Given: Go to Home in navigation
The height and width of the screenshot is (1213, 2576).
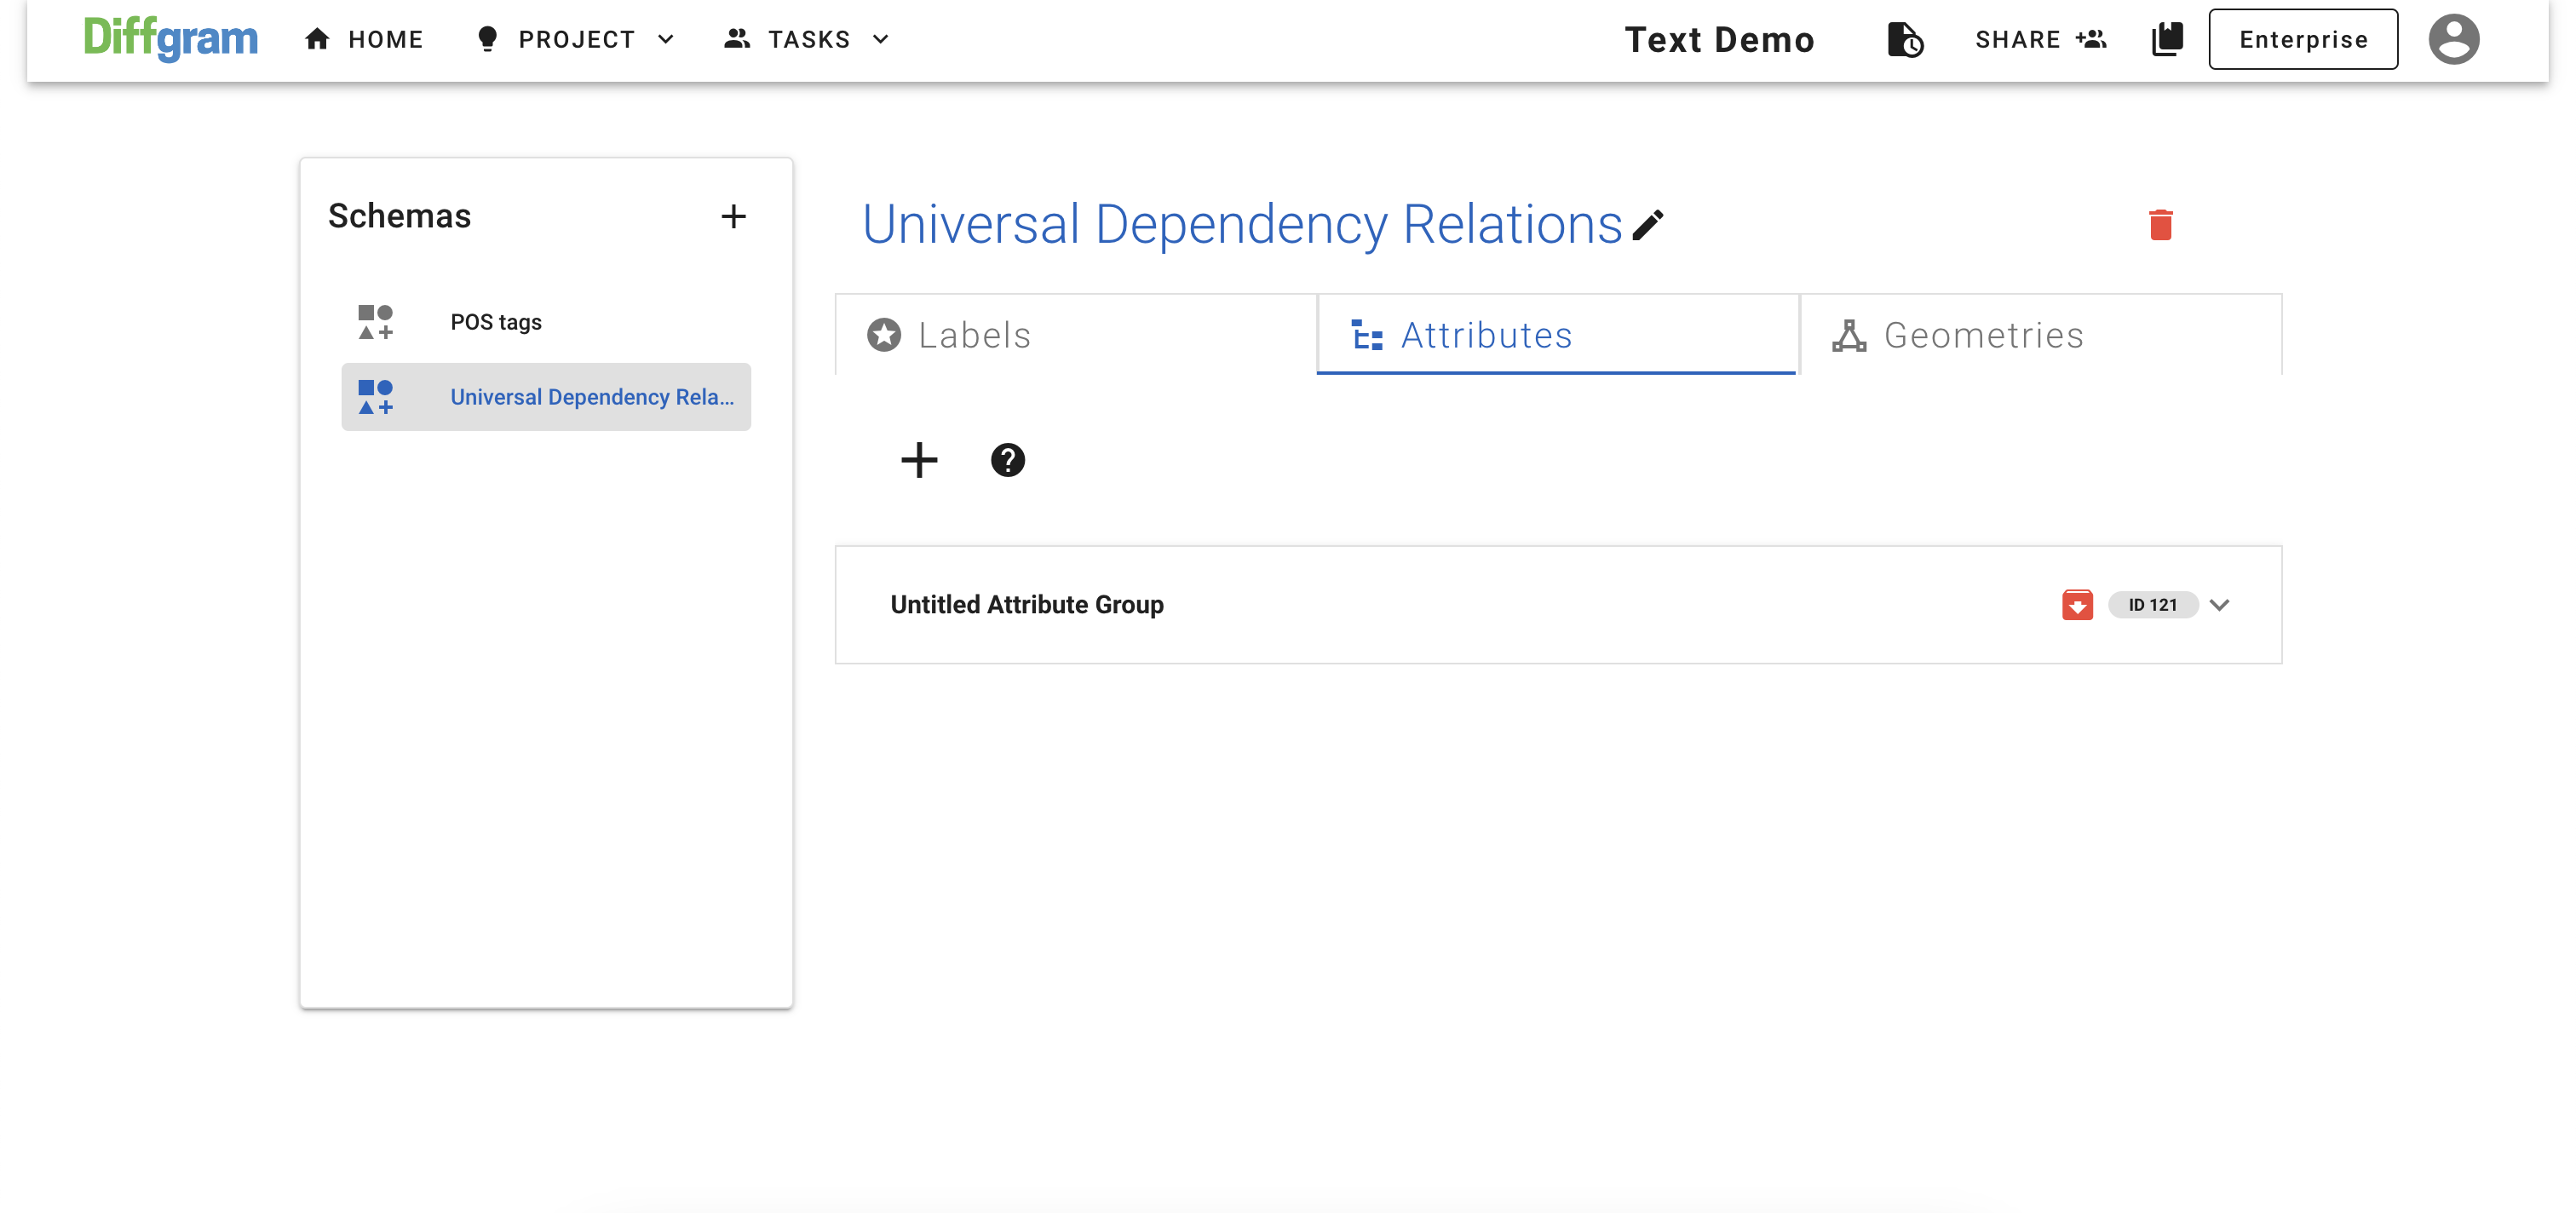Looking at the screenshot, I should click(x=364, y=39).
